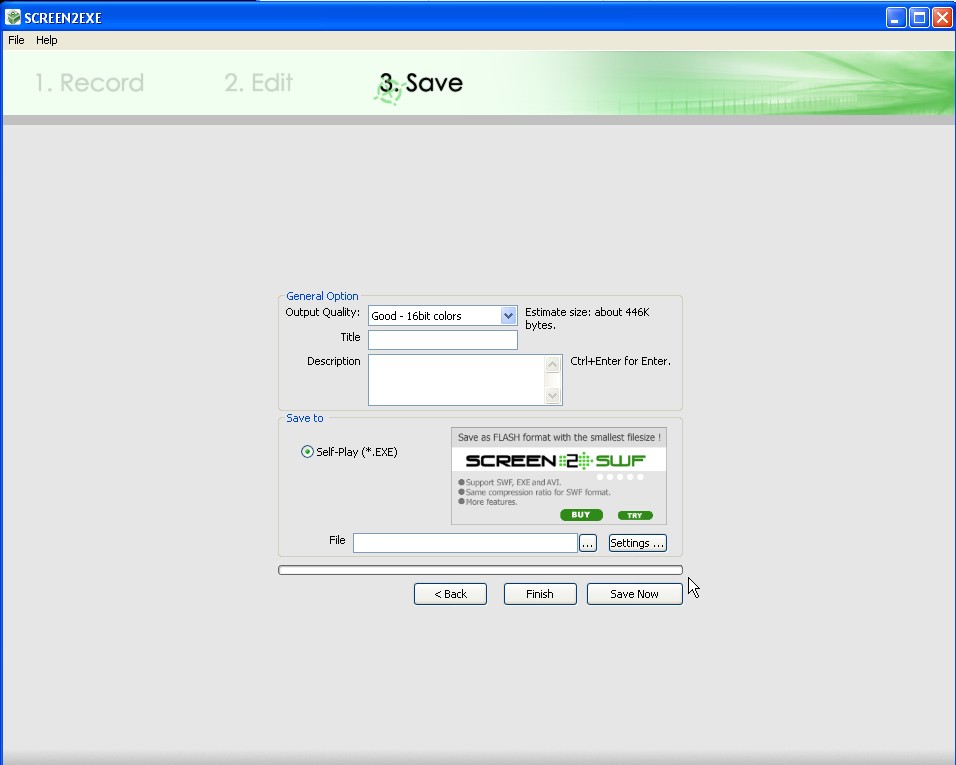Click the Description scrollbar down arrow
The image size is (956, 765).
tap(552, 396)
